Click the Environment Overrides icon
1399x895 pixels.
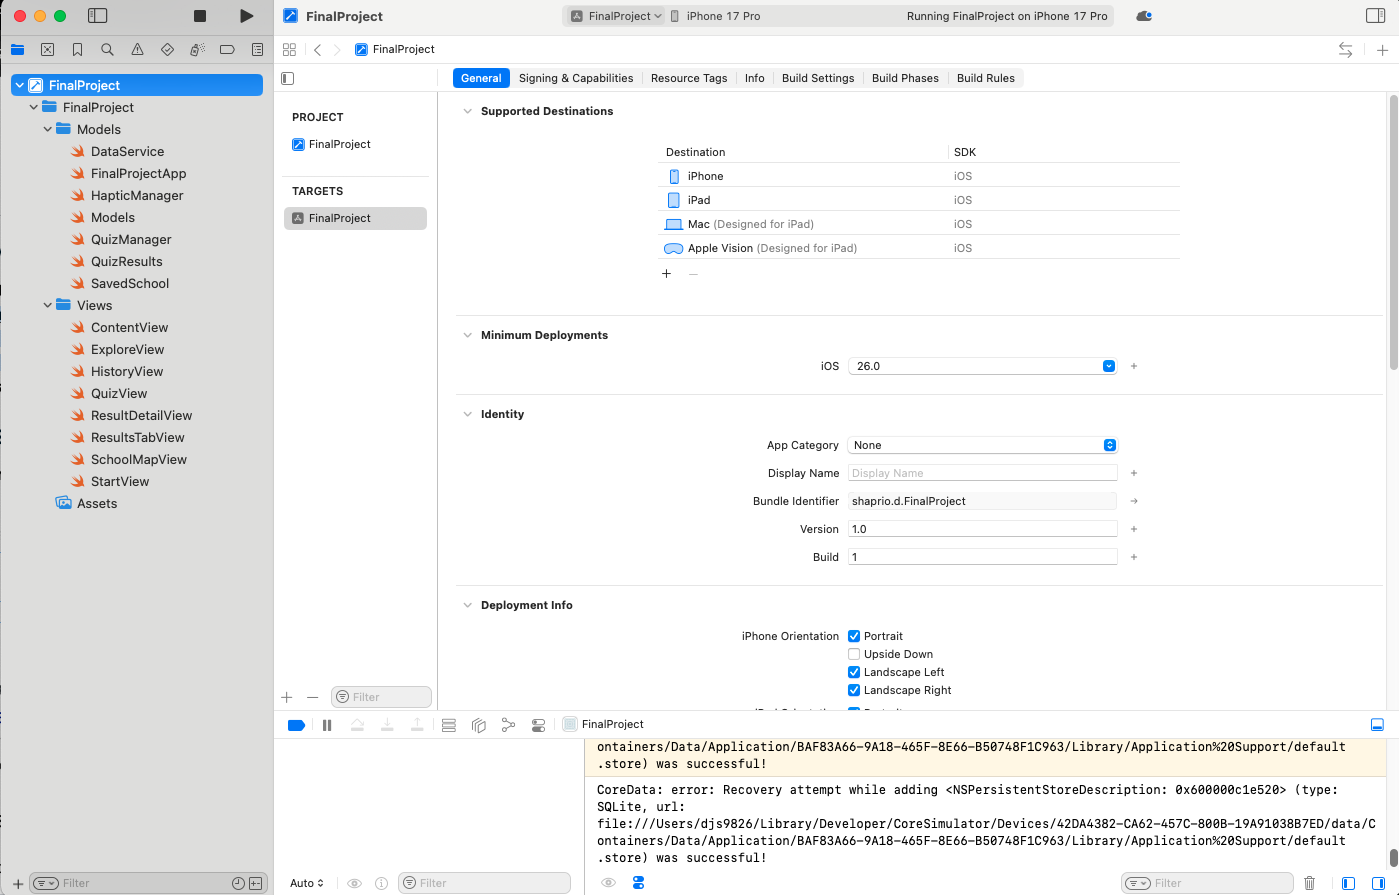click(539, 724)
